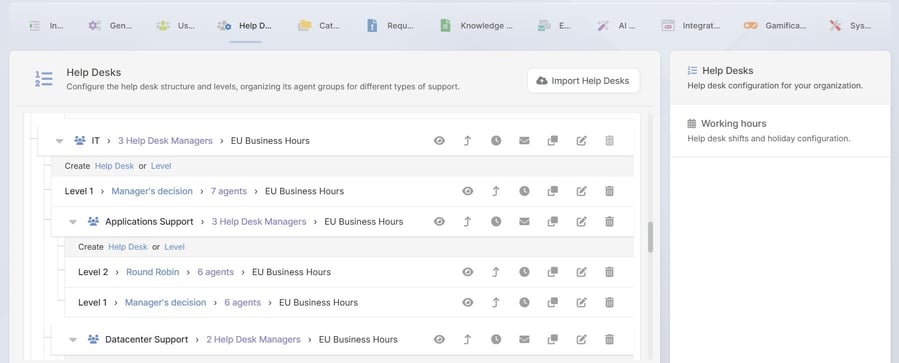Toggle the eye icon for Level 1 with 7 agents
This screenshot has width=899, height=363.
[x=468, y=191]
